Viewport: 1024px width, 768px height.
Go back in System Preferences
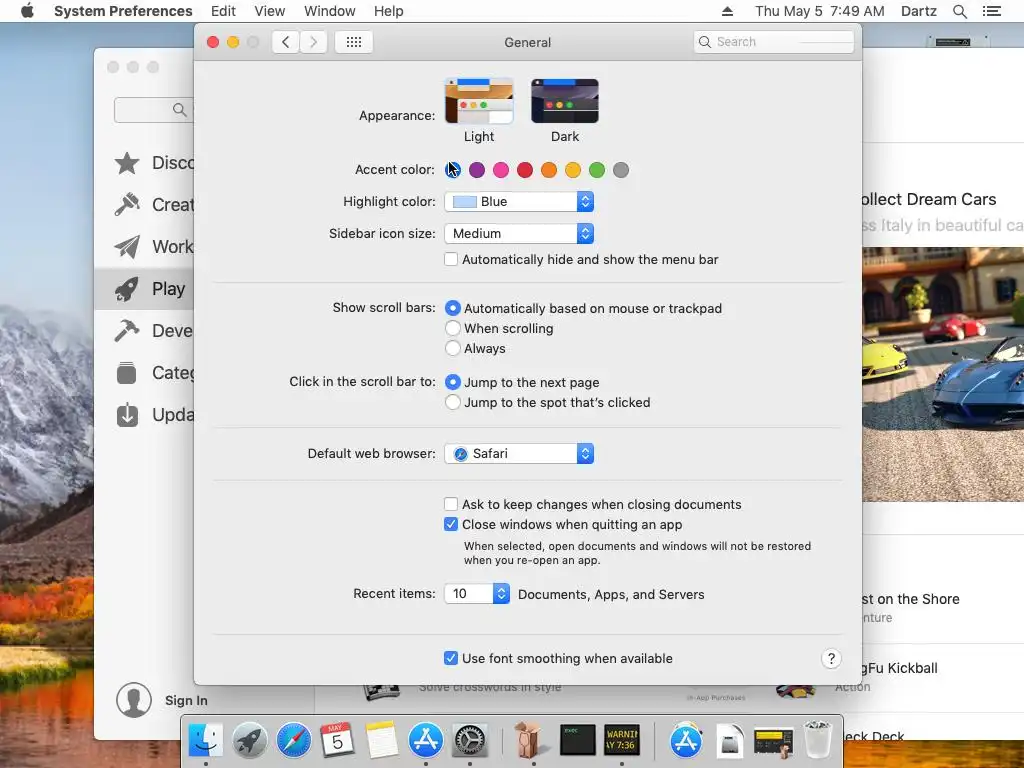285,42
